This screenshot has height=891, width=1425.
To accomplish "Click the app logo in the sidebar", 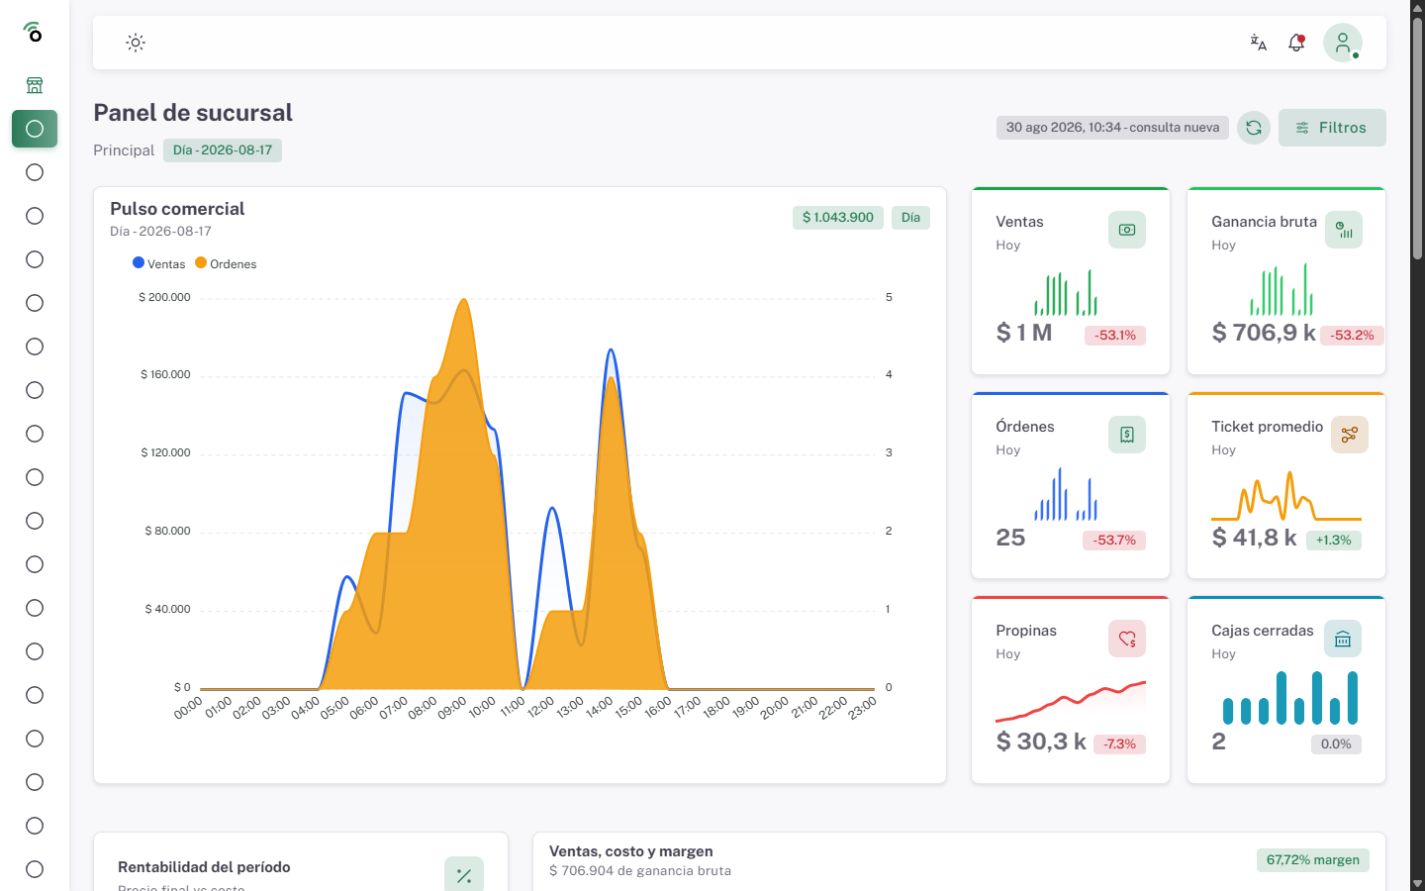I will [34, 33].
